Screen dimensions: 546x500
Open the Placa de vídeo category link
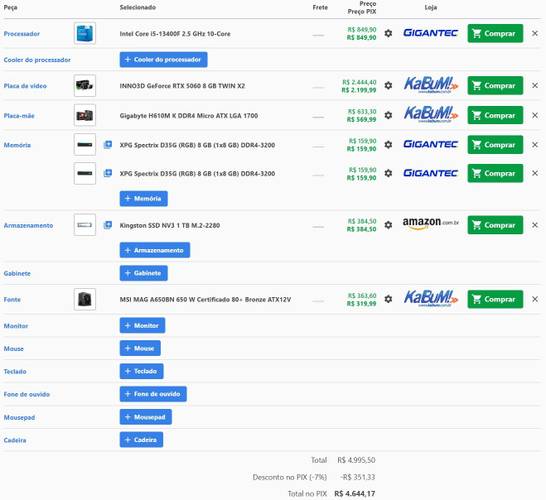click(25, 86)
